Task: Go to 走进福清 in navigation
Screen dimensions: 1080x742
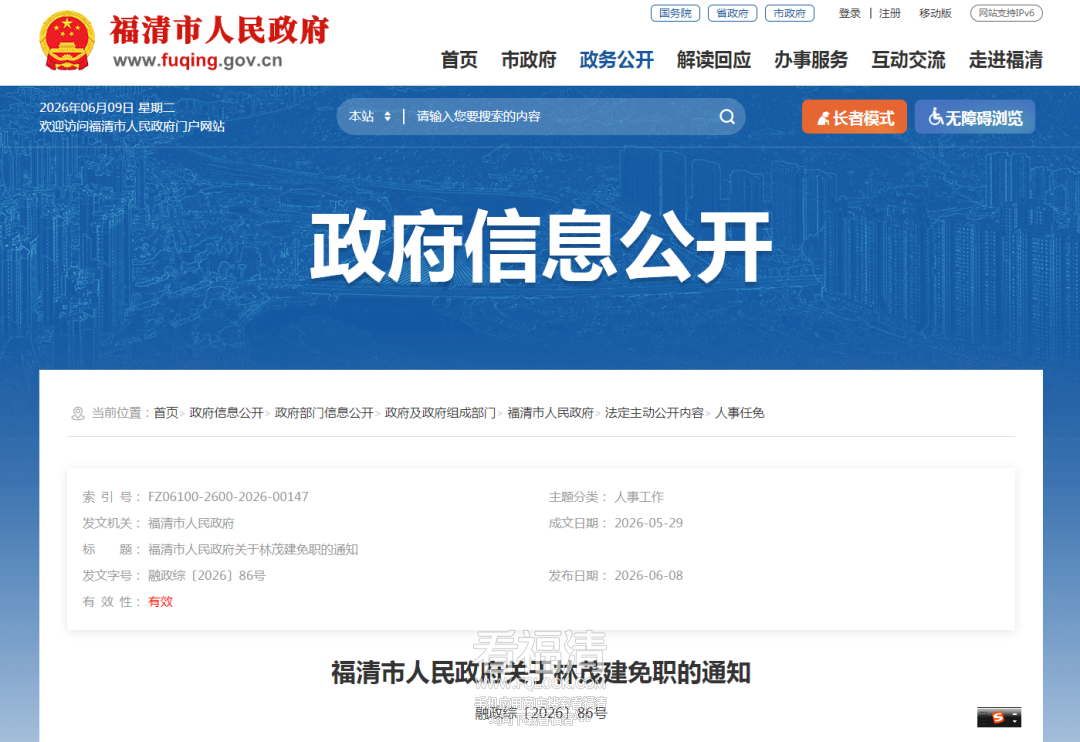Action: coord(1006,60)
